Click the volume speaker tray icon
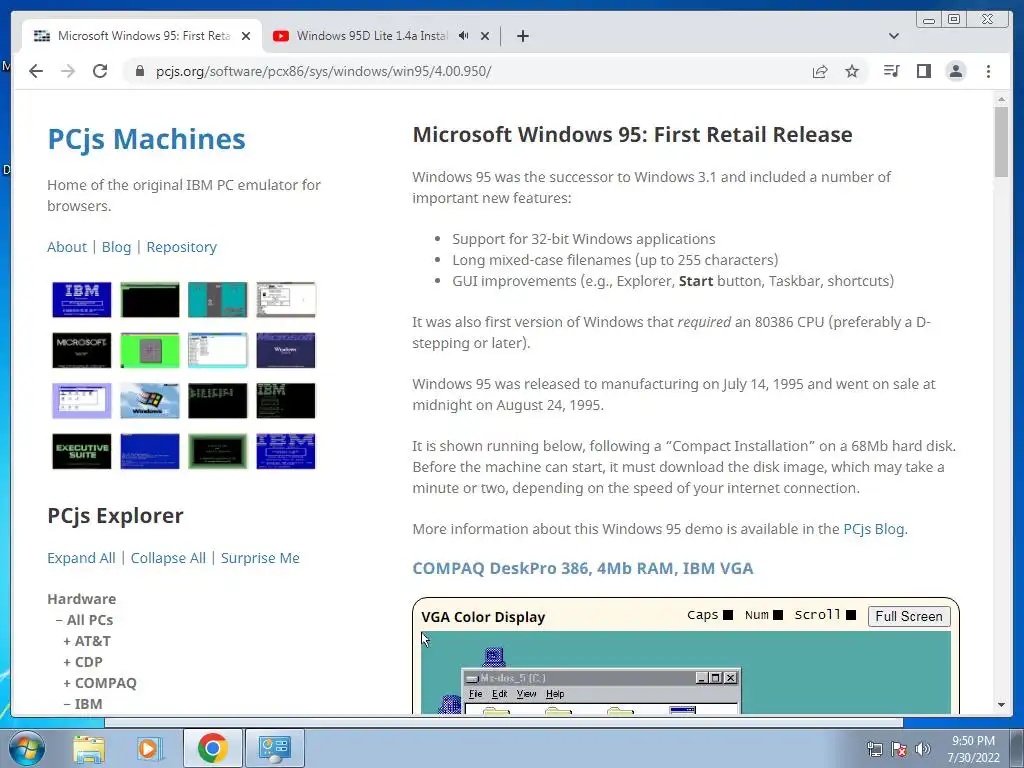 tap(922, 749)
